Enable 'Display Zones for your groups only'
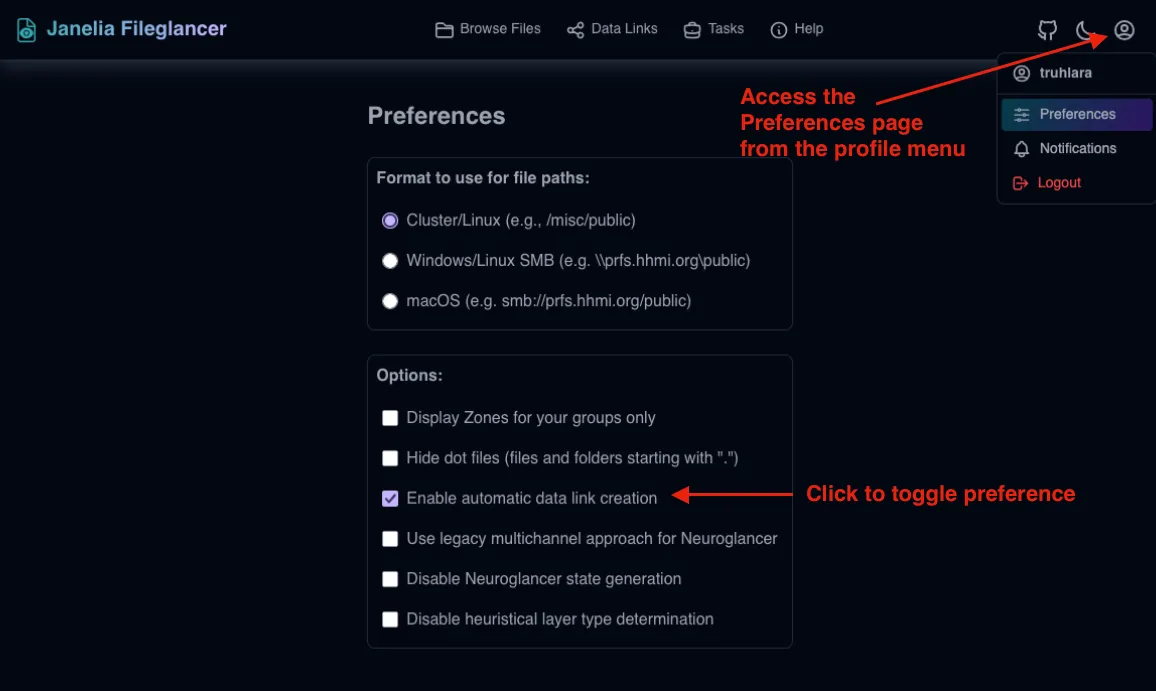Image resolution: width=1156 pixels, height=691 pixels. pyautogui.click(x=389, y=417)
